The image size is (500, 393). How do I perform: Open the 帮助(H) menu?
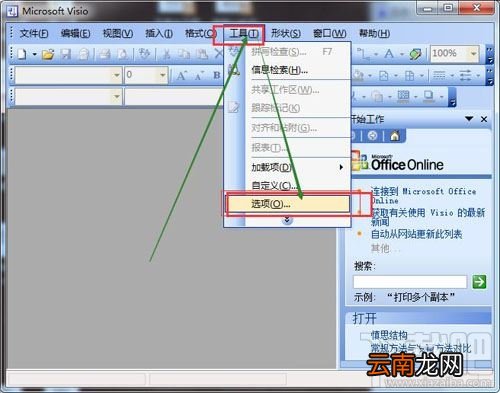click(374, 33)
